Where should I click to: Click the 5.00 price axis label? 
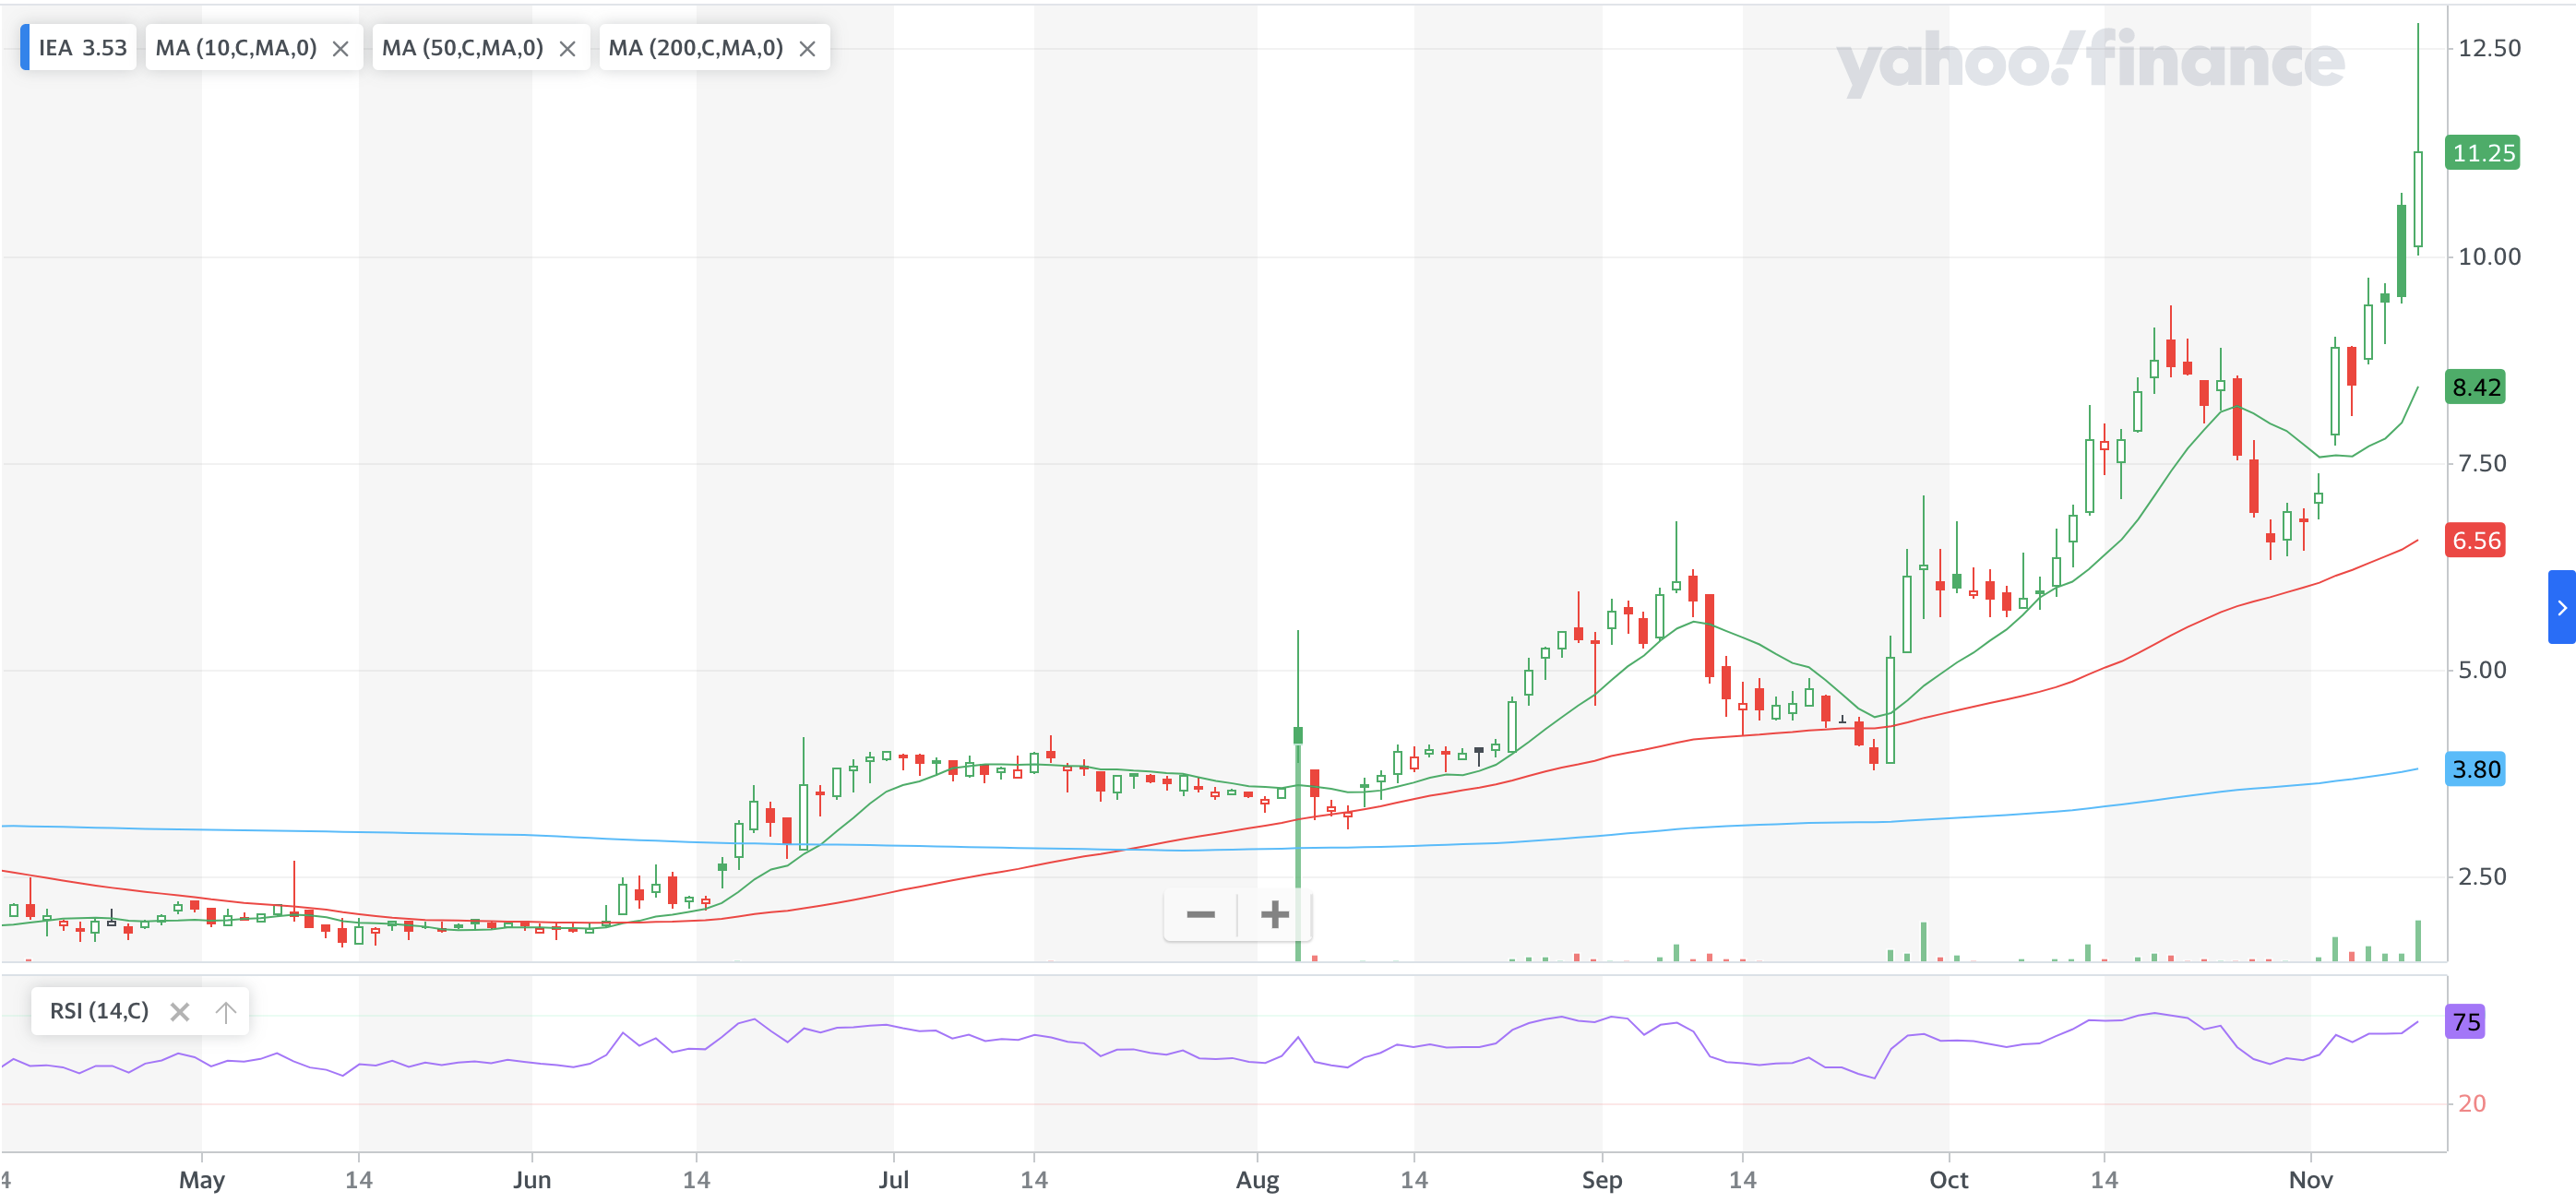click(2482, 670)
